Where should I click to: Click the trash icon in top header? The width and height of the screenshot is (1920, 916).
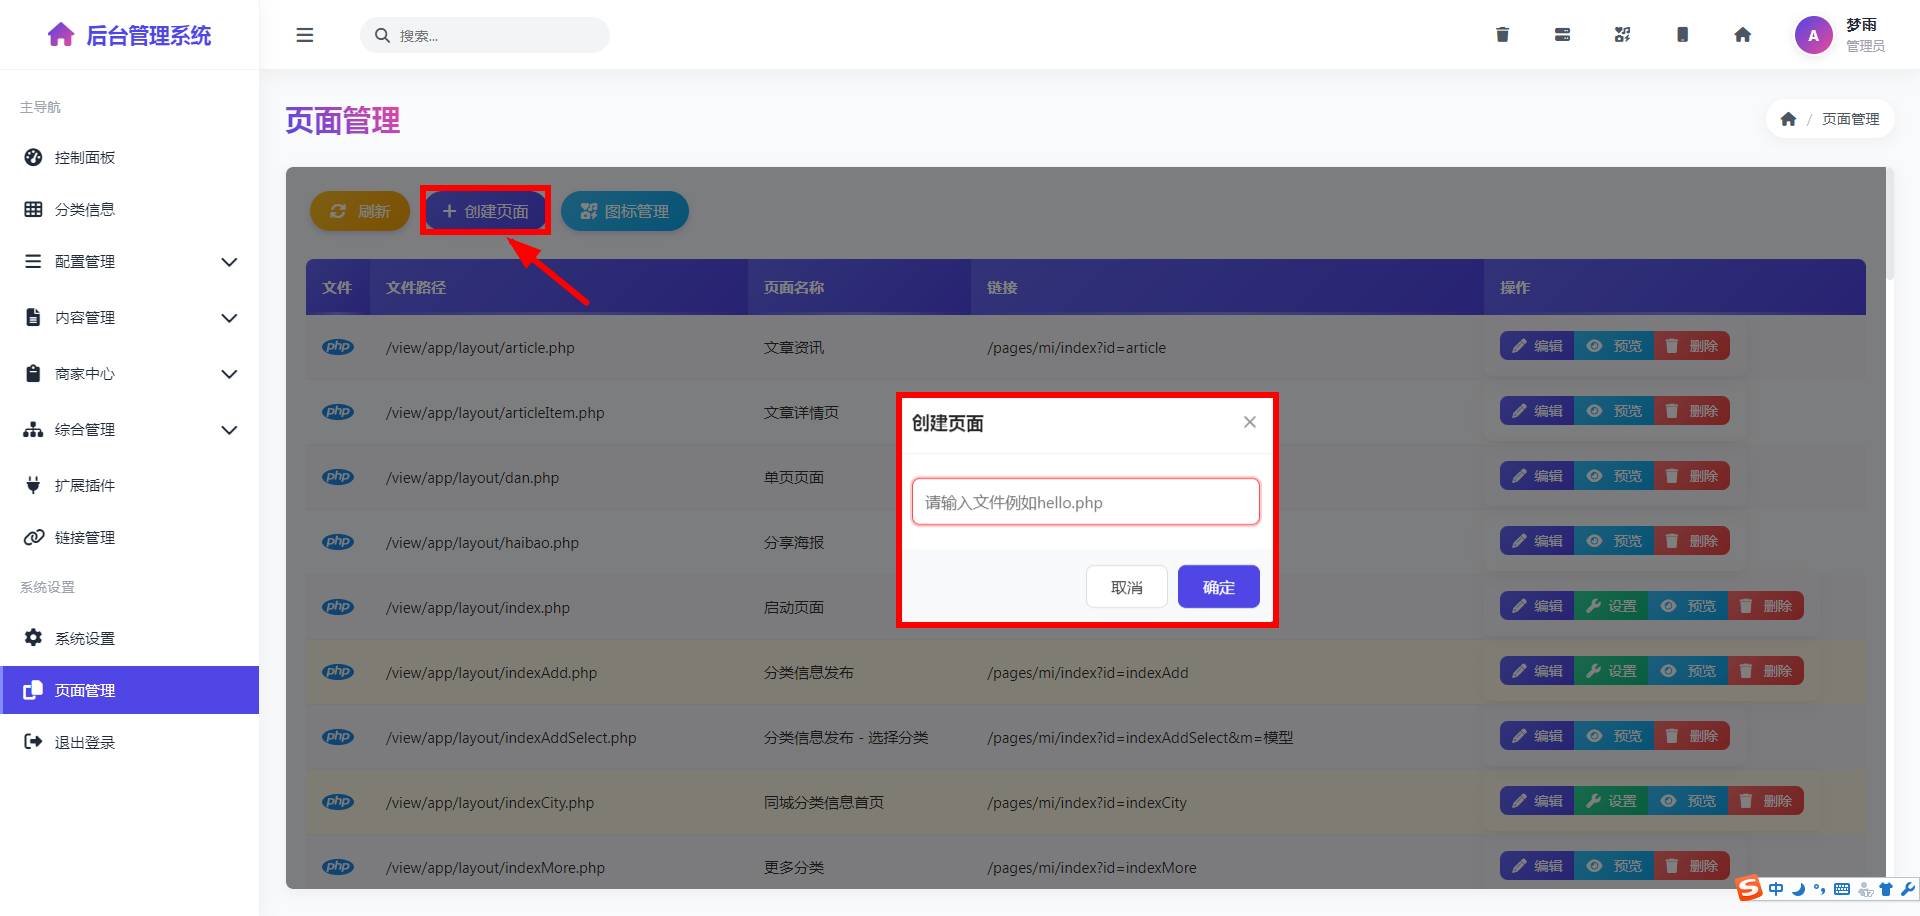pyautogui.click(x=1502, y=35)
